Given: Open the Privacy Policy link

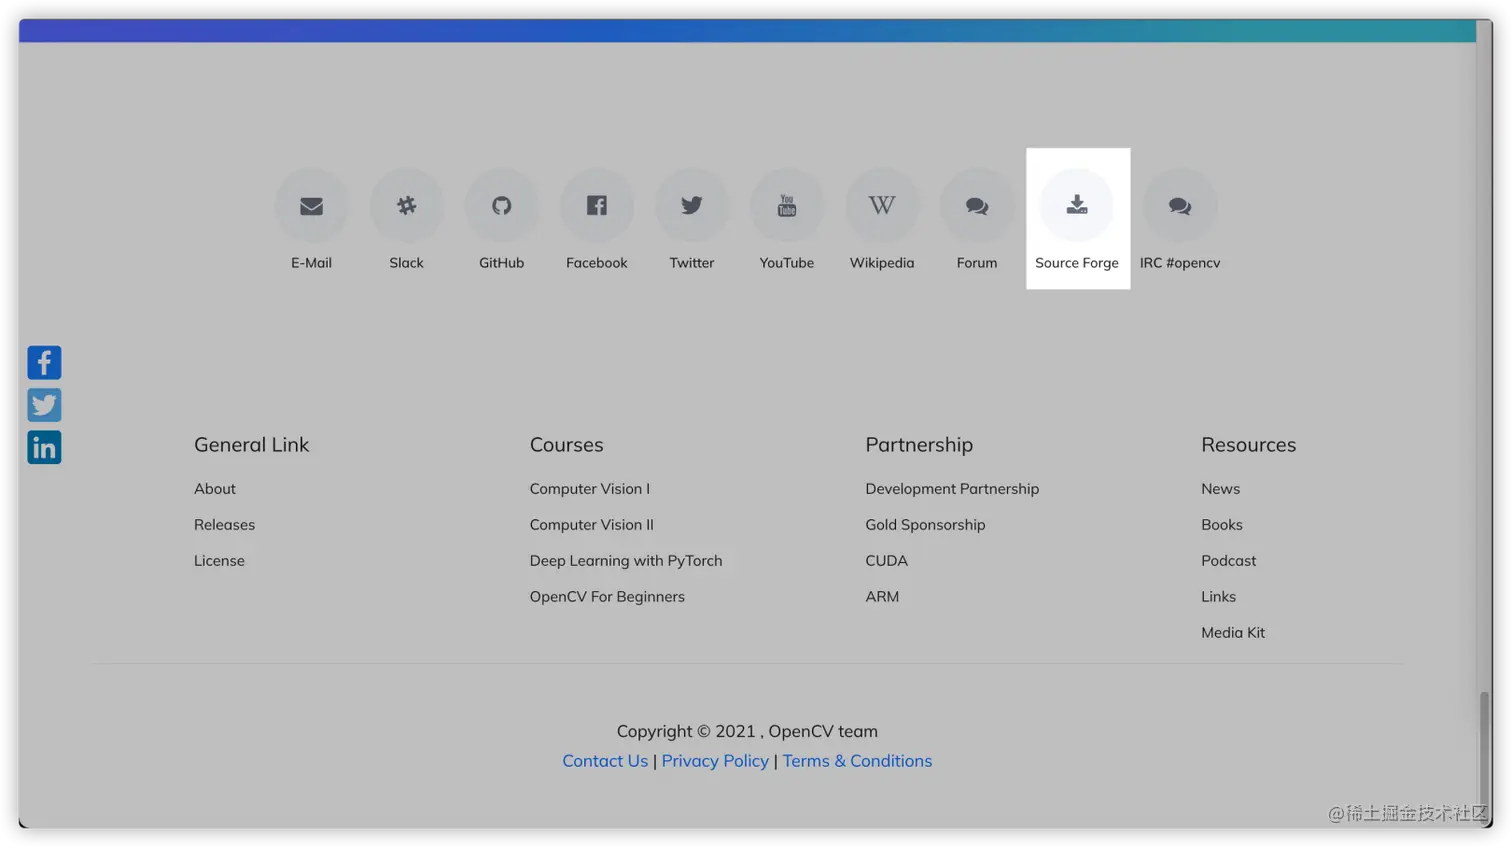Looking at the screenshot, I should point(715,761).
